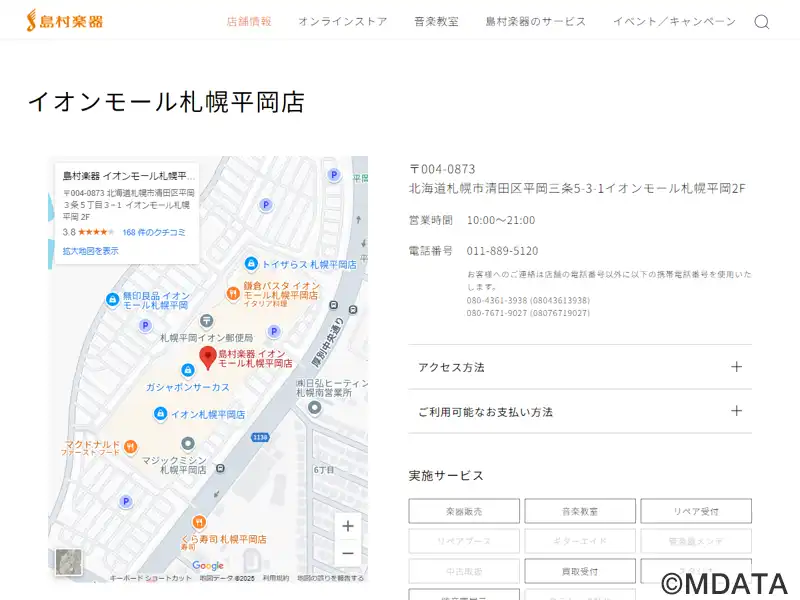Click the 島村楽器 logo in the header
Image resolution: width=800 pixels, height=600 pixels.
coord(65,21)
